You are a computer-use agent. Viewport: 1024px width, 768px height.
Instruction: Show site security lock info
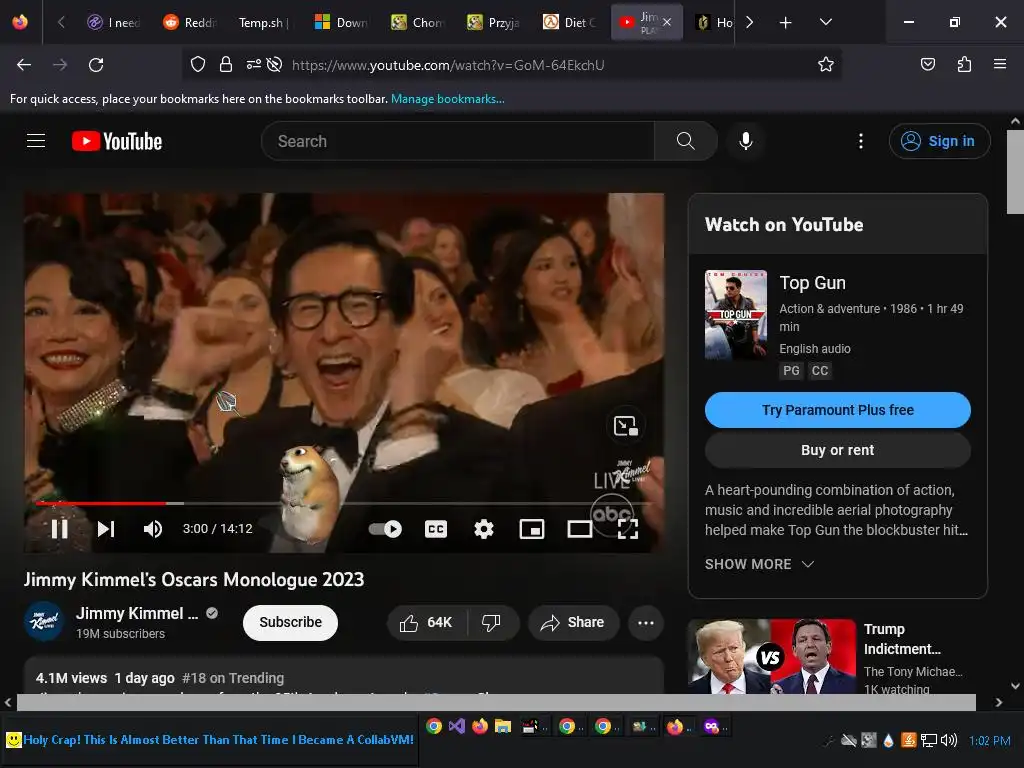(x=226, y=64)
